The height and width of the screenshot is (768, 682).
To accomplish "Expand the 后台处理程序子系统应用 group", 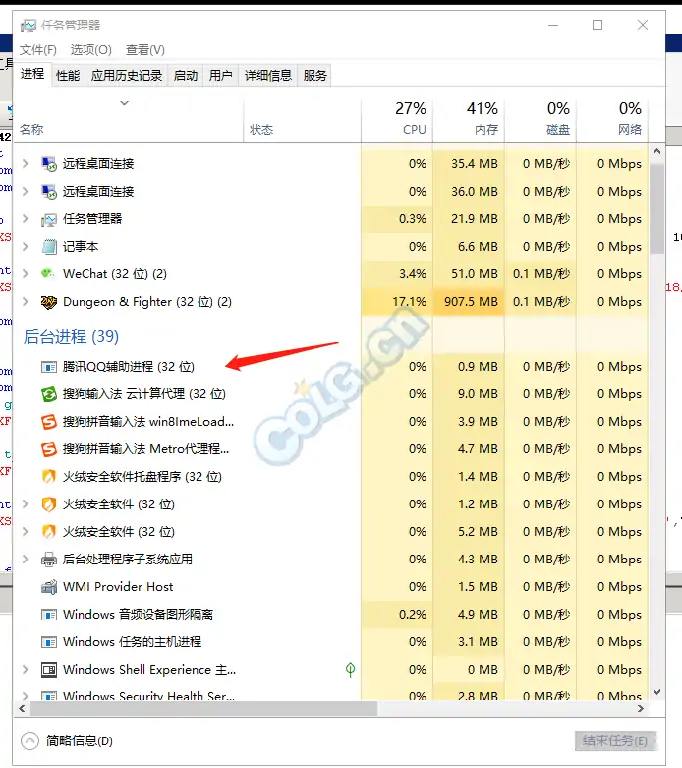I will tap(25, 559).
